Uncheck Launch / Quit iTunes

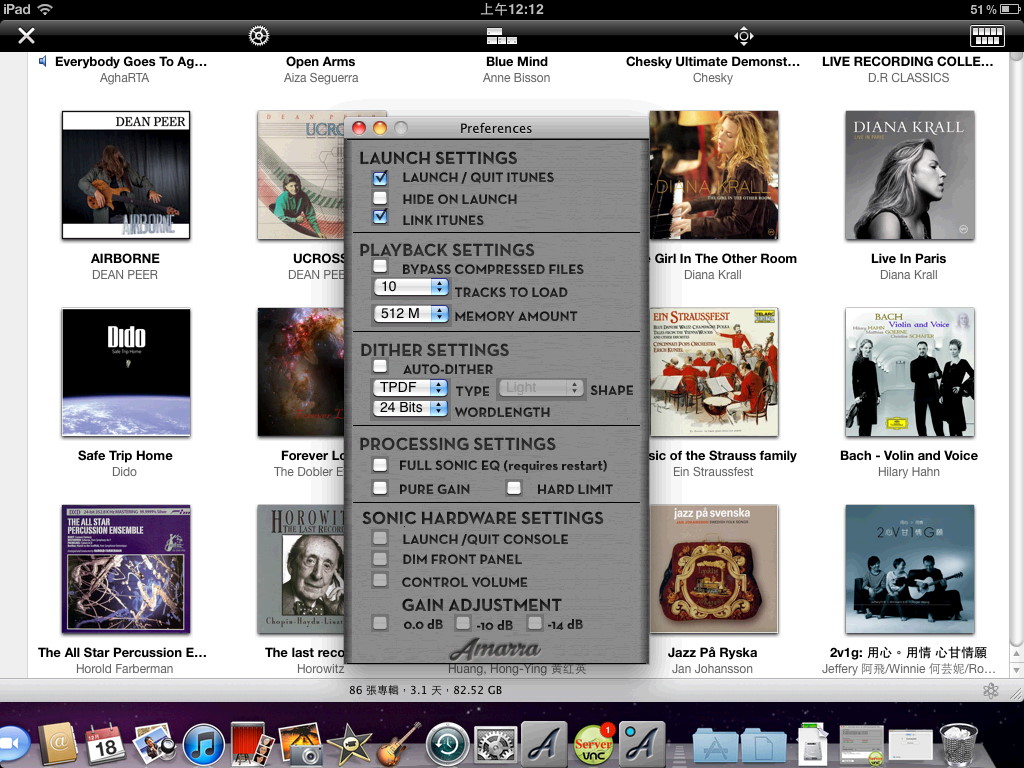click(379, 177)
